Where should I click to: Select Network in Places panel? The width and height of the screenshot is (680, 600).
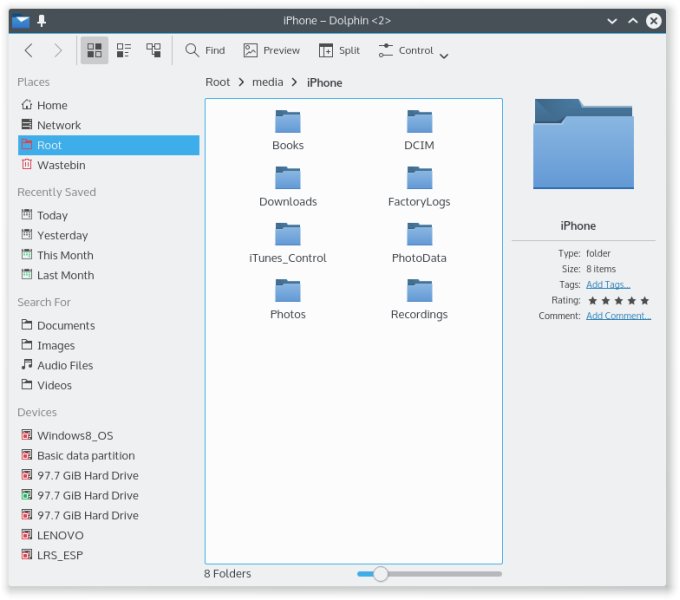click(x=59, y=125)
